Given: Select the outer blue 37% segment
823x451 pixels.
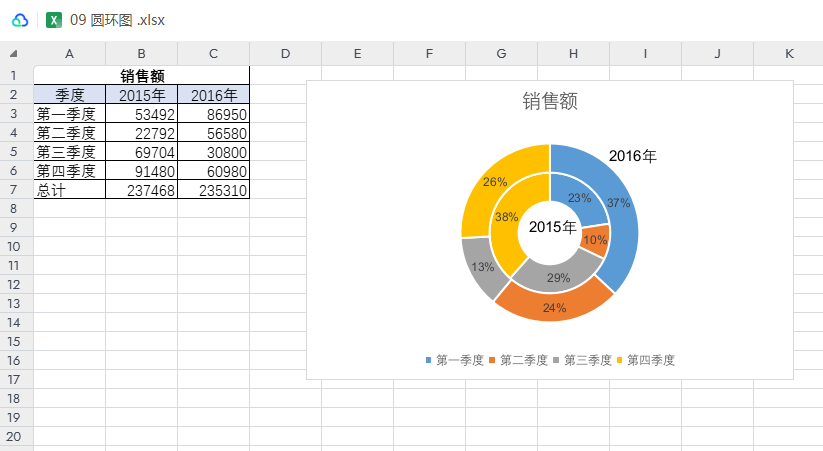Looking at the screenshot, I should (619, 205).
